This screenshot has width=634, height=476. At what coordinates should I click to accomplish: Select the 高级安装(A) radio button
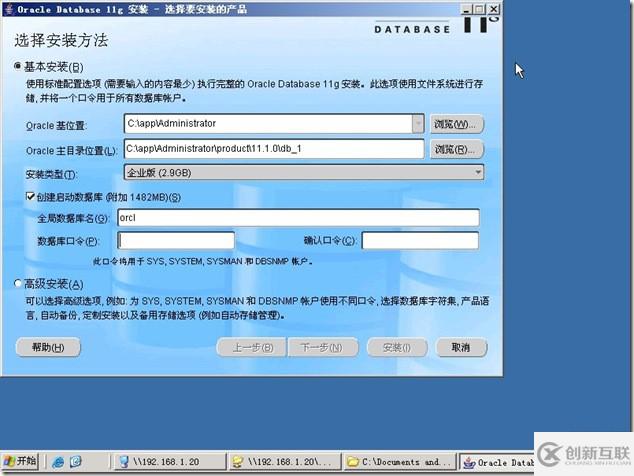(x=17, y=283)
